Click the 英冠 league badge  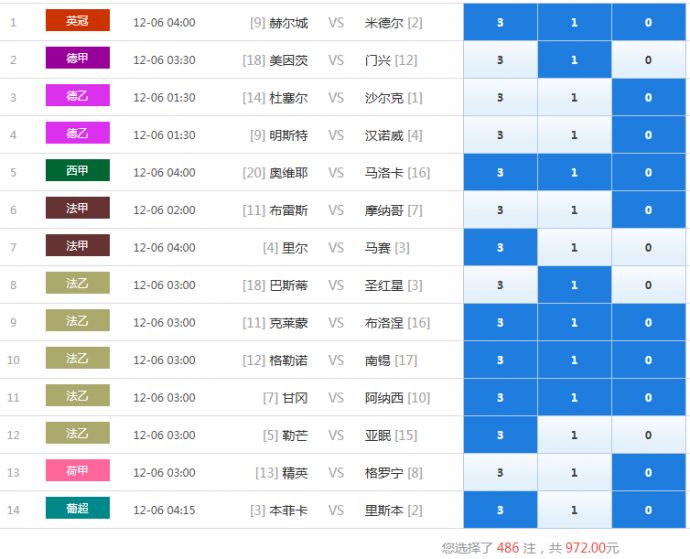point(77,21)
